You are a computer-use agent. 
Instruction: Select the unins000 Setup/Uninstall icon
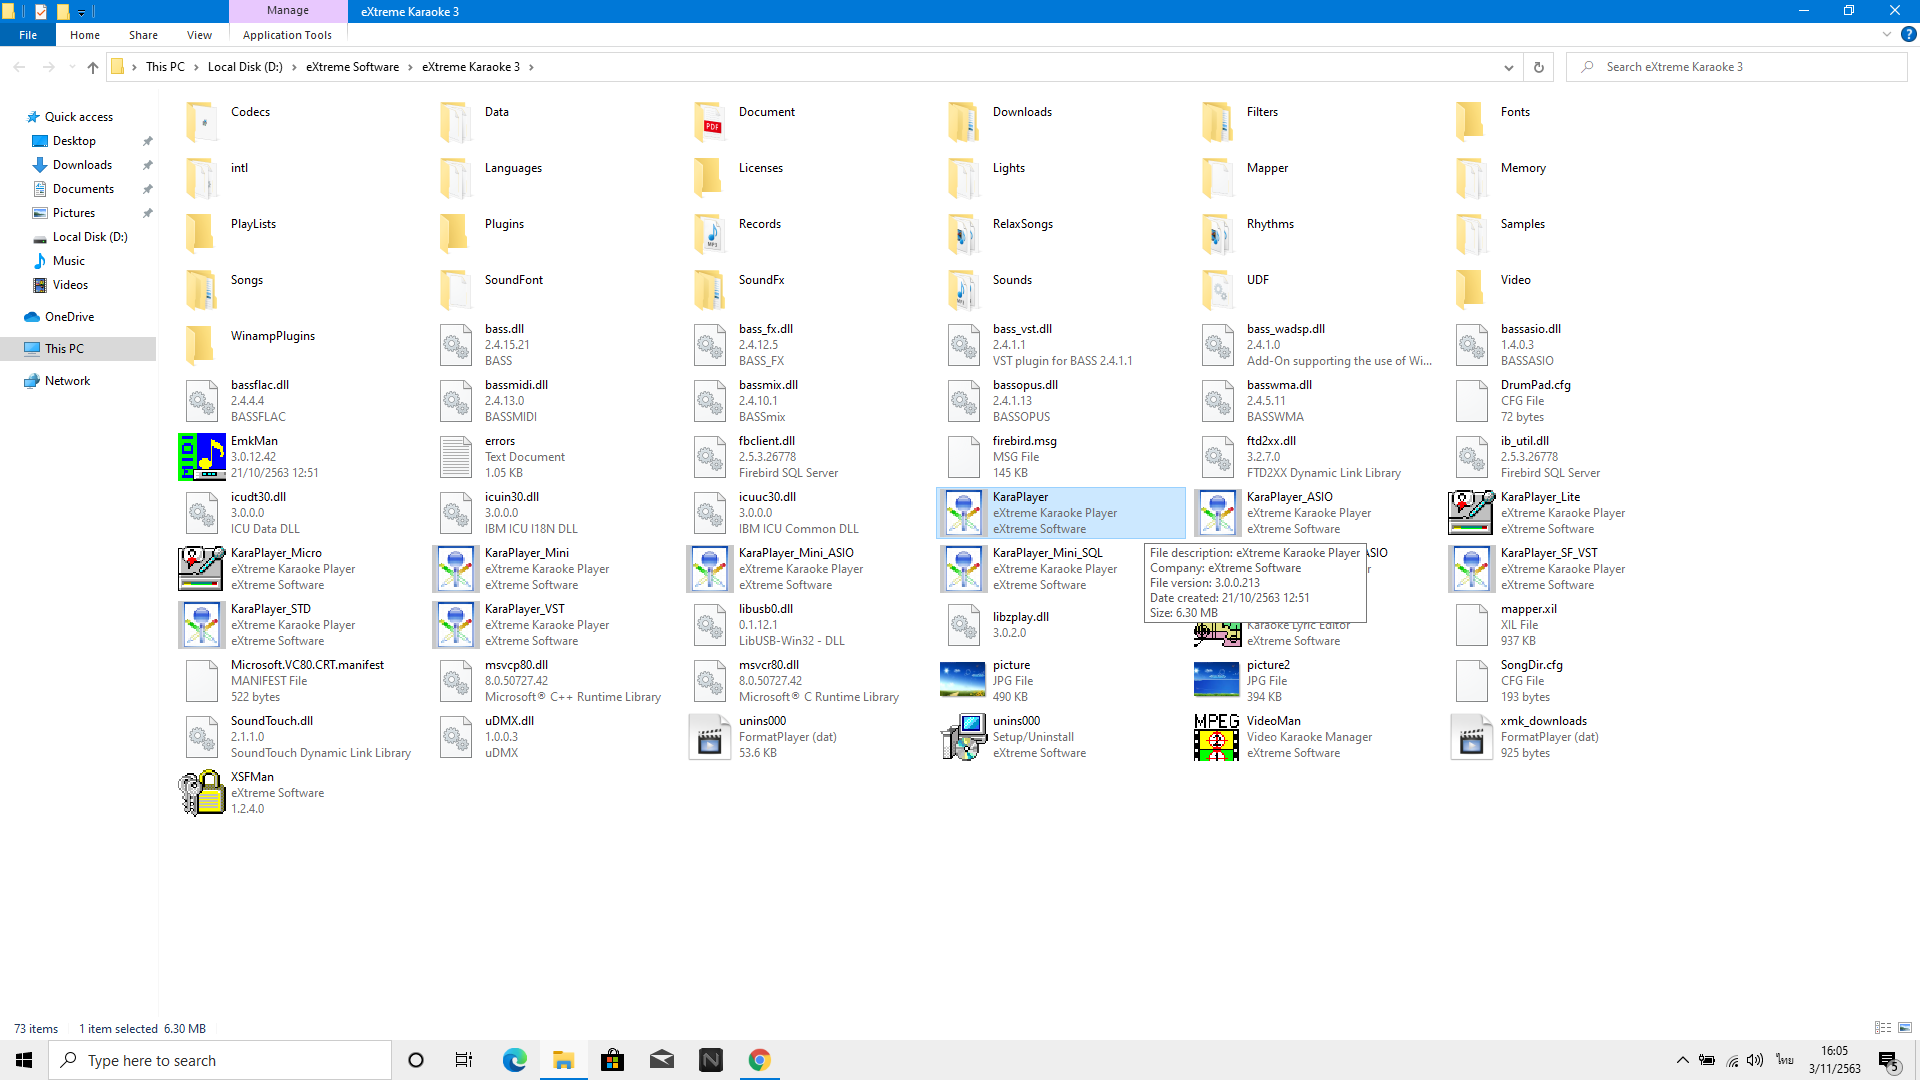pos(964,737)
